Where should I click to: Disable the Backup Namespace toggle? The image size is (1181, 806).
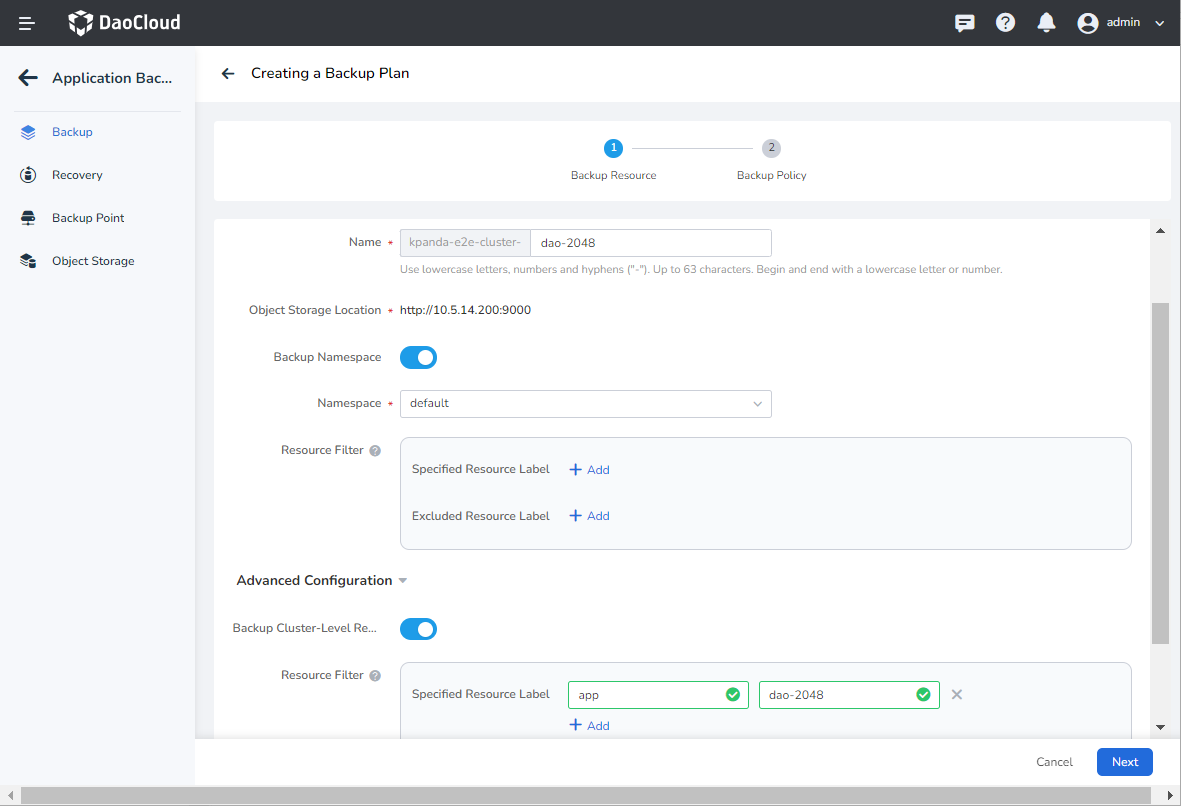coord(418,357)
